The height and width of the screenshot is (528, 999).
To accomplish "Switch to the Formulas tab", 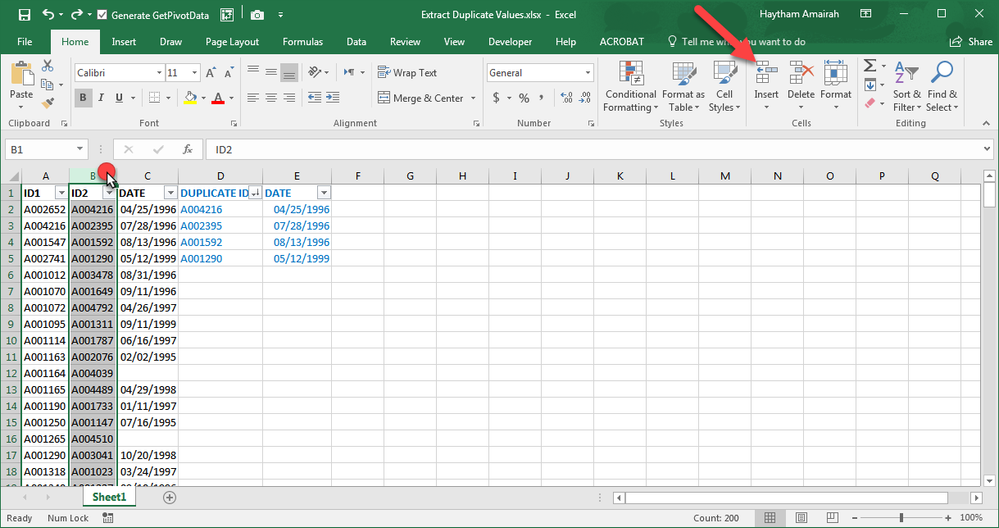I will click(303, 41).
